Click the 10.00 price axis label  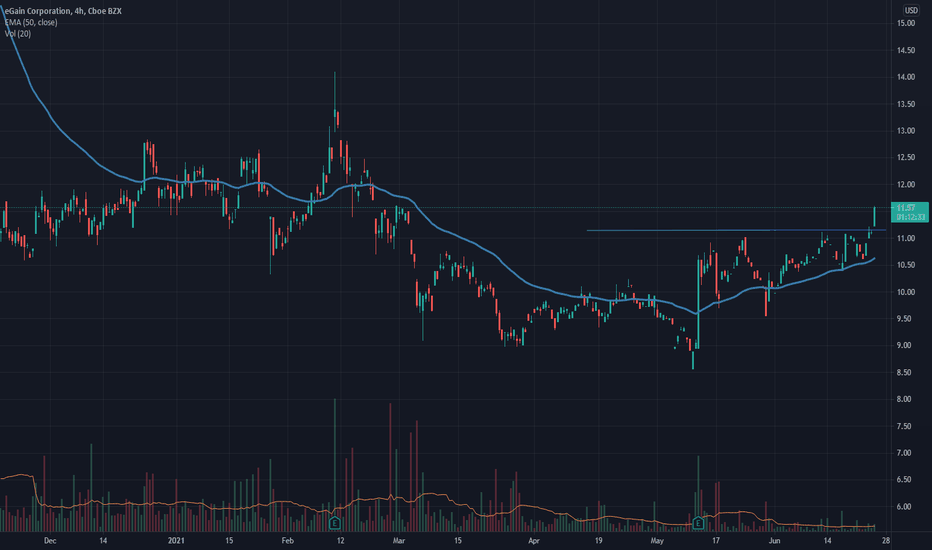[x=906, y=292]
